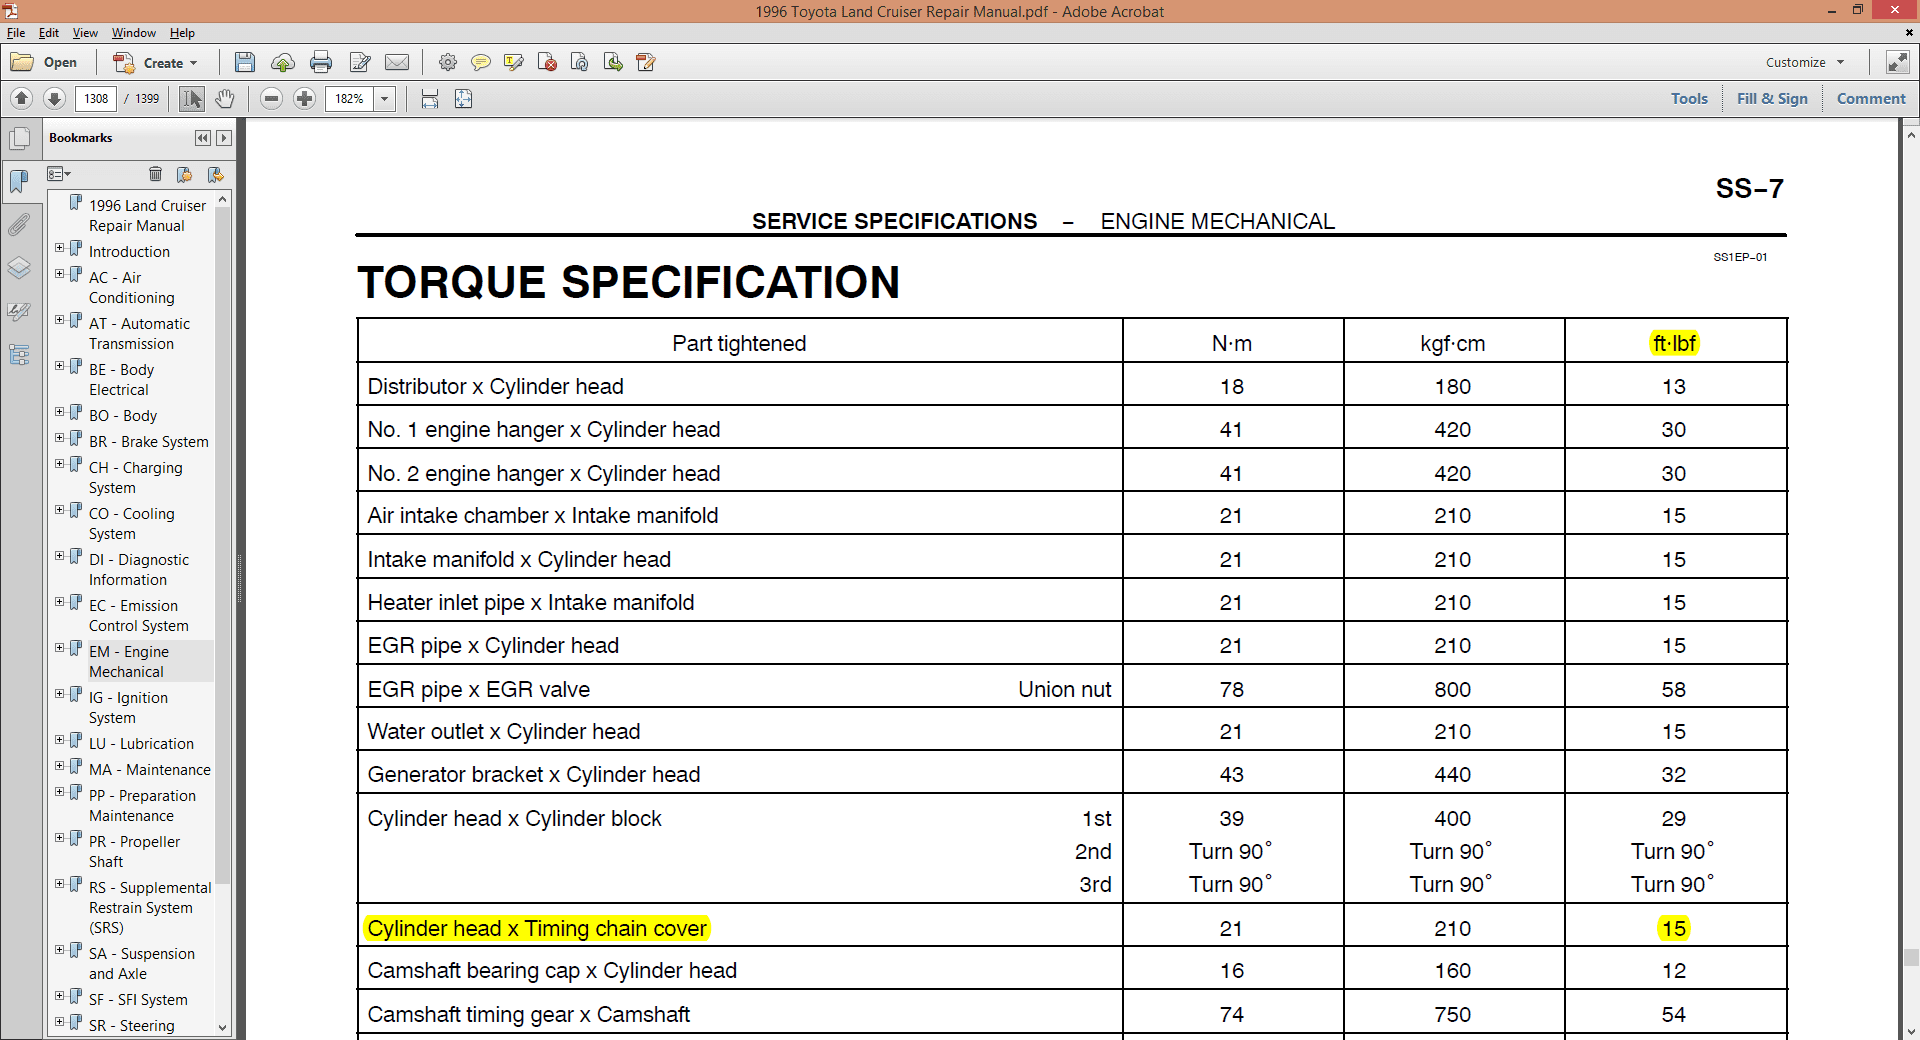
Task: Click the document vertical scrollbar down arrow
Action: click(x=1910, y=1031)
